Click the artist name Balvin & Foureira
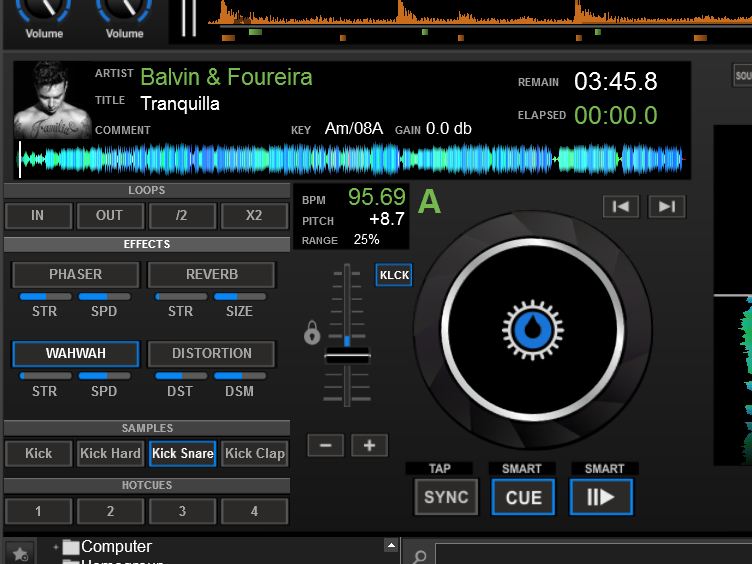Screen dimensions: 752x564 click(226, 77)
